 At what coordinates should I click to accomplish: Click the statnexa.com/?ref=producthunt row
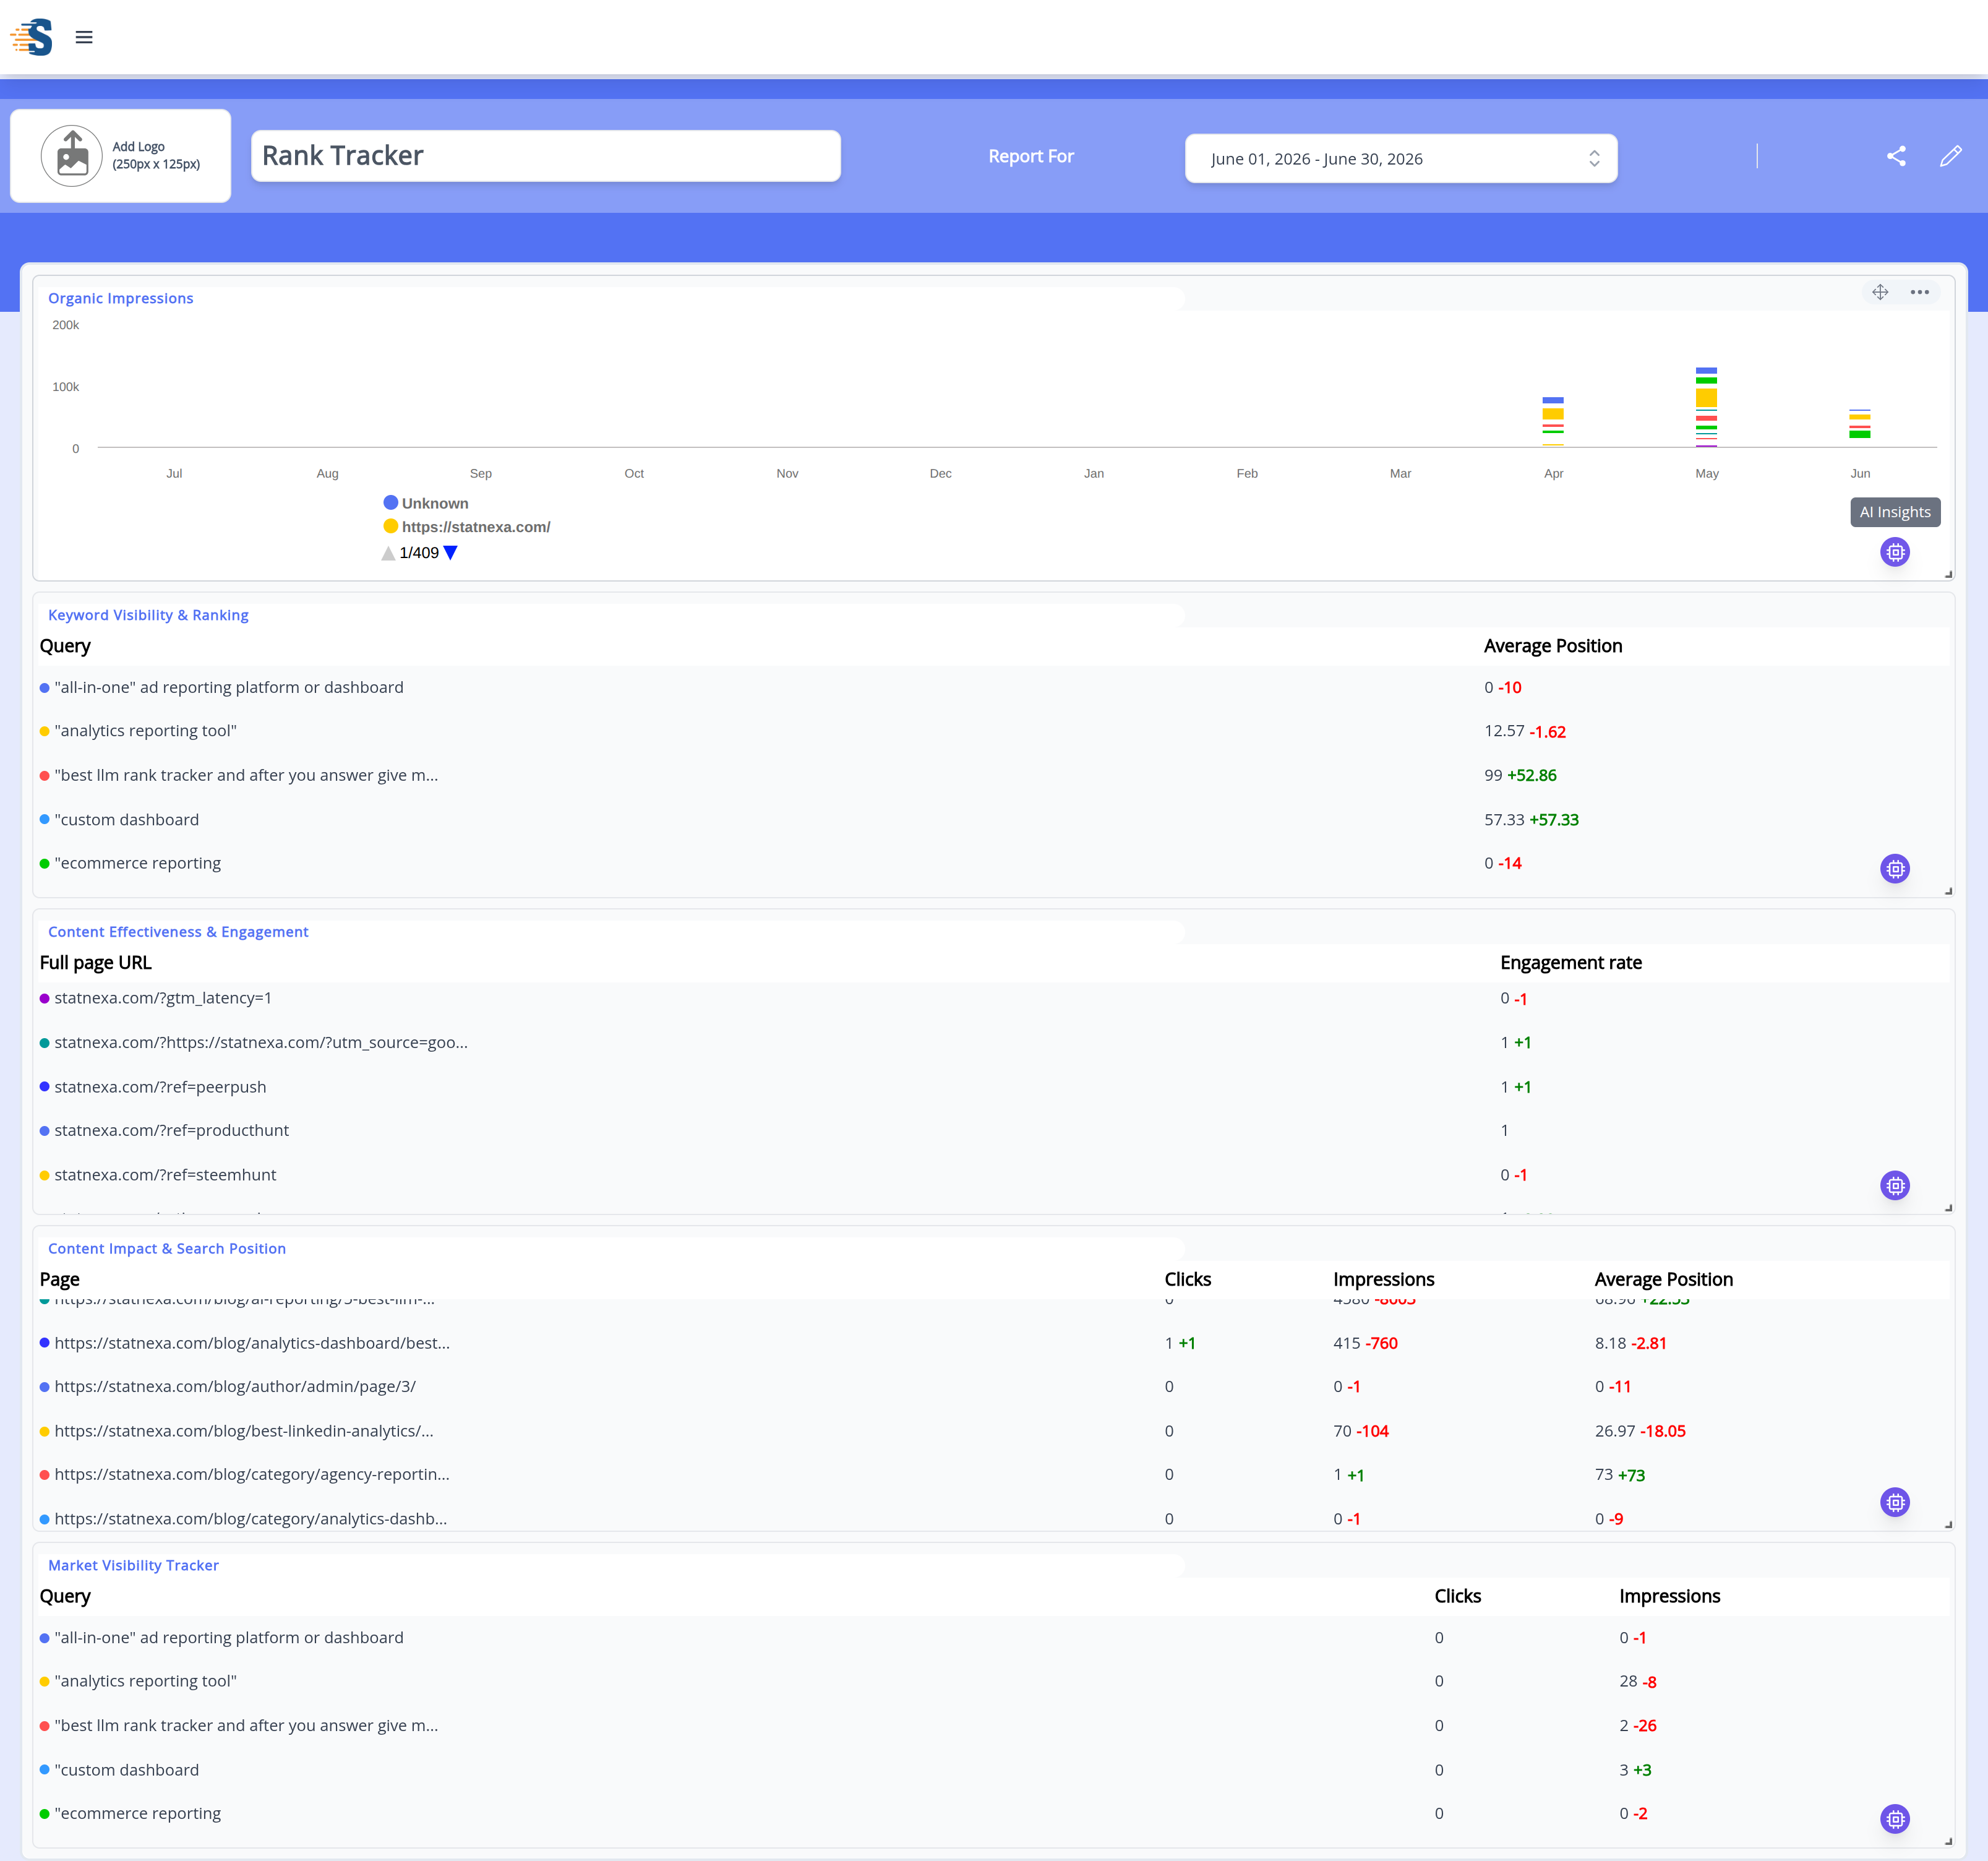click(994, 1130)
